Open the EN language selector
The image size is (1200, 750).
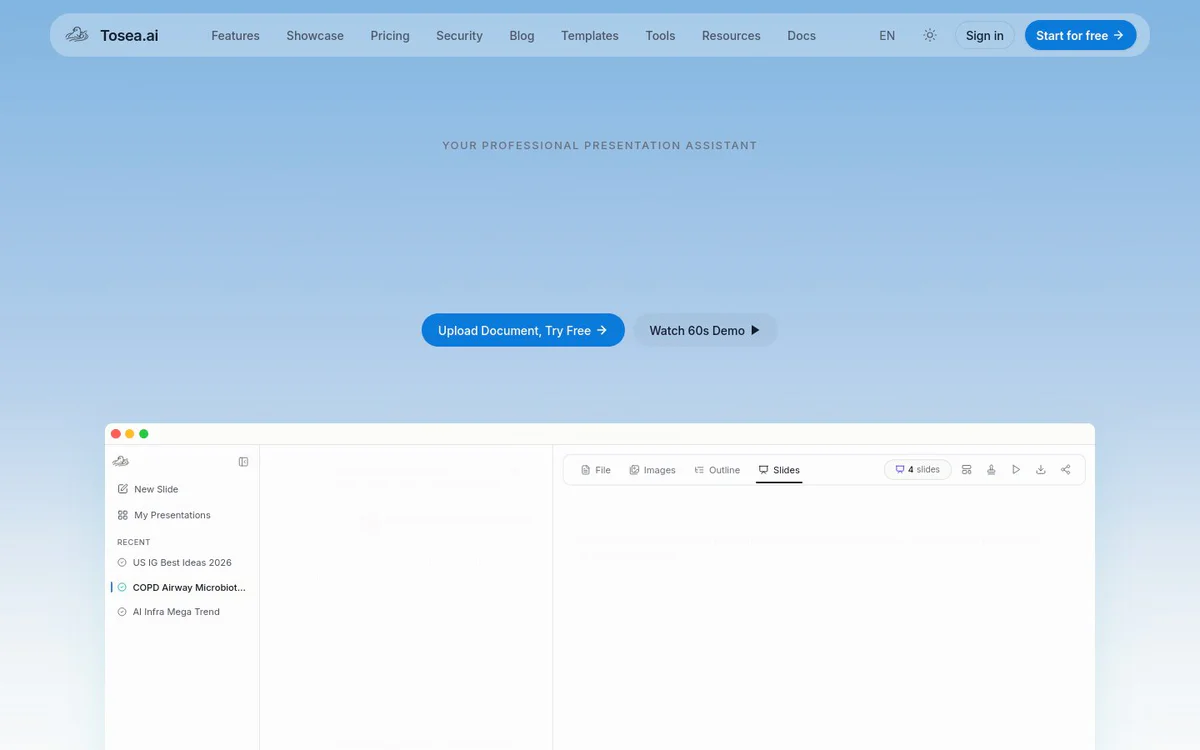click(x=887, y=35)
